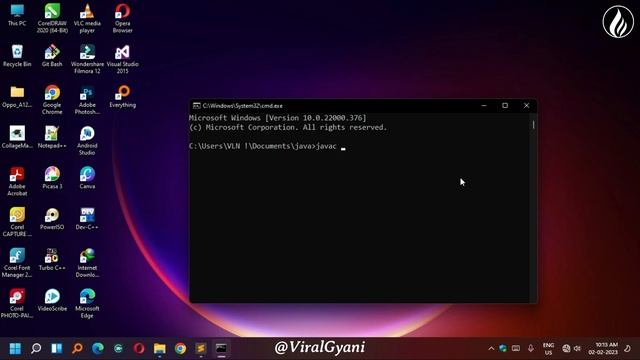Click the "(c) Microsoft Corporation" line
Screen dimensions: 640x360
pos(288,127)
